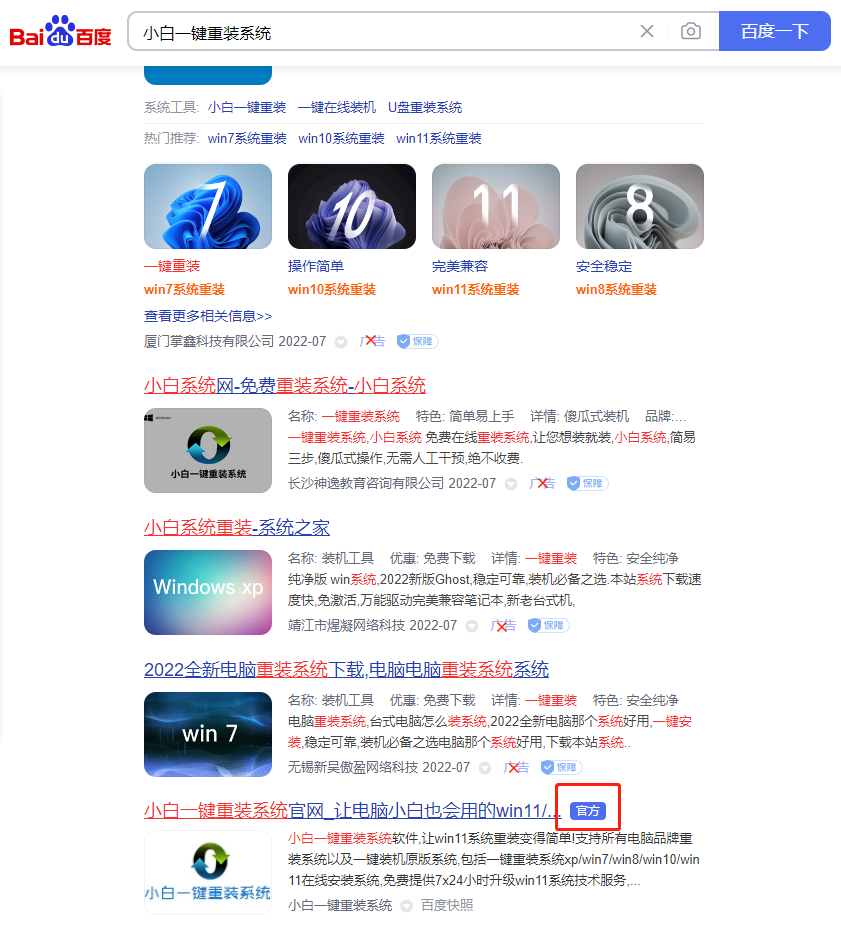Click the 广告 dismiss icon next to 厦门掌鑫科技

[372, 341]
